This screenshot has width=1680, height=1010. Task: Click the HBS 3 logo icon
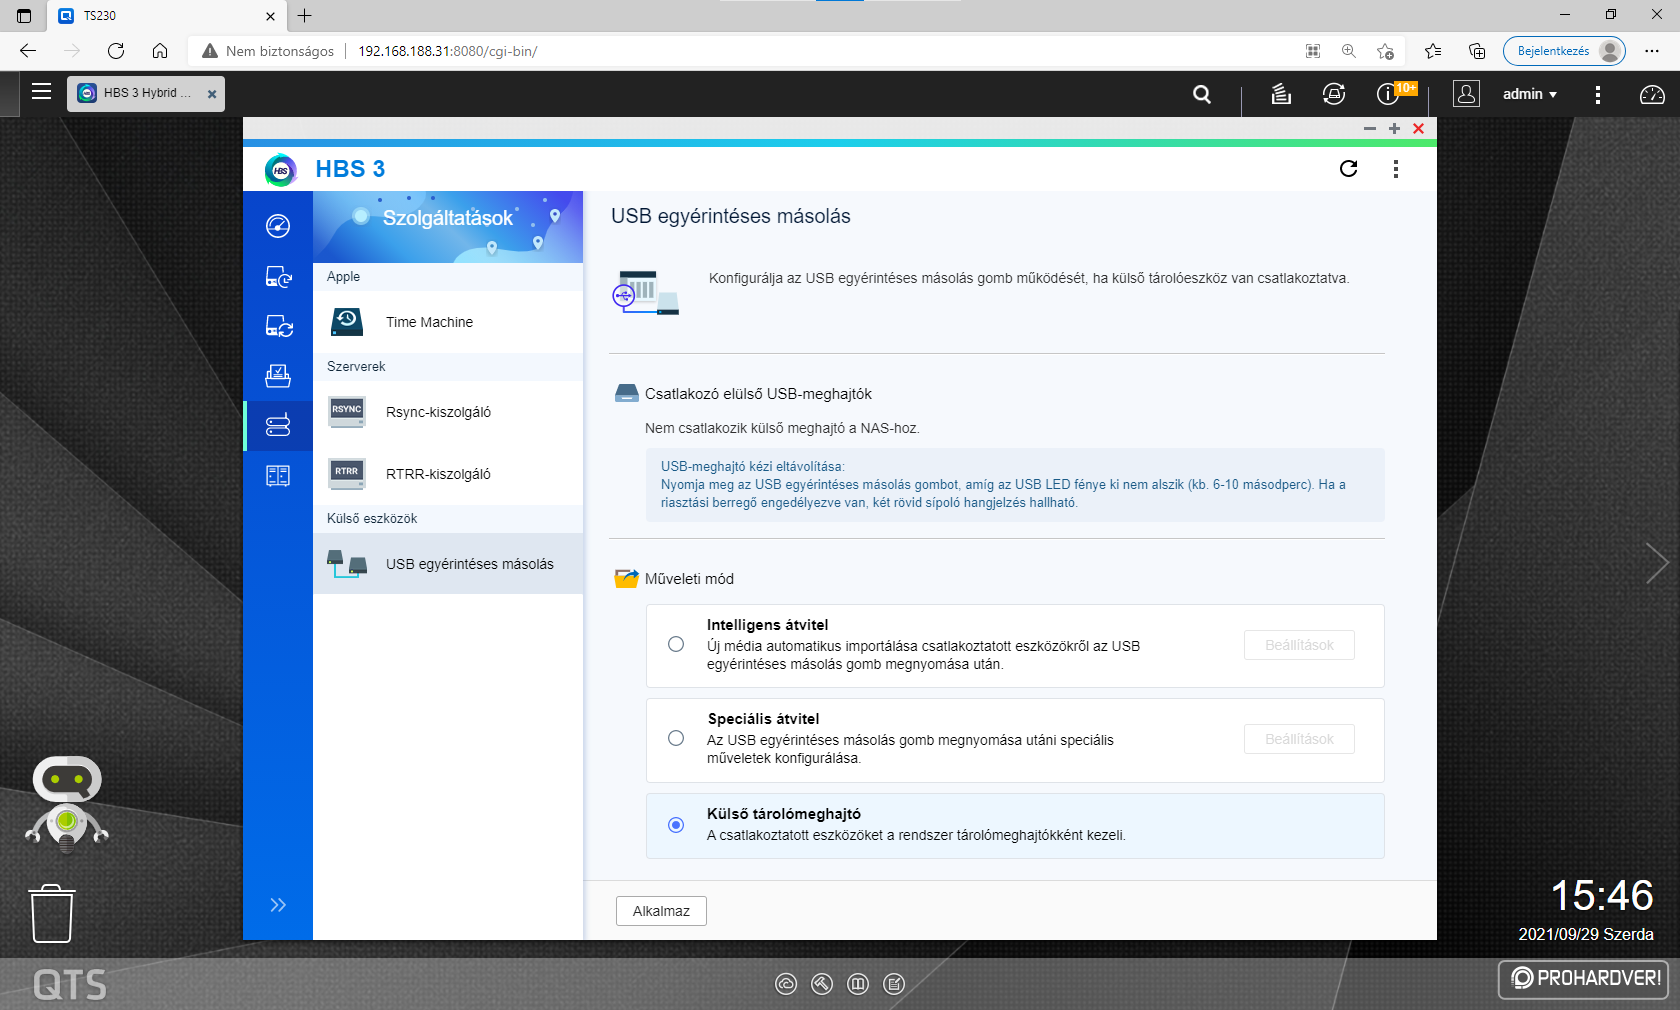click(281, 170)
